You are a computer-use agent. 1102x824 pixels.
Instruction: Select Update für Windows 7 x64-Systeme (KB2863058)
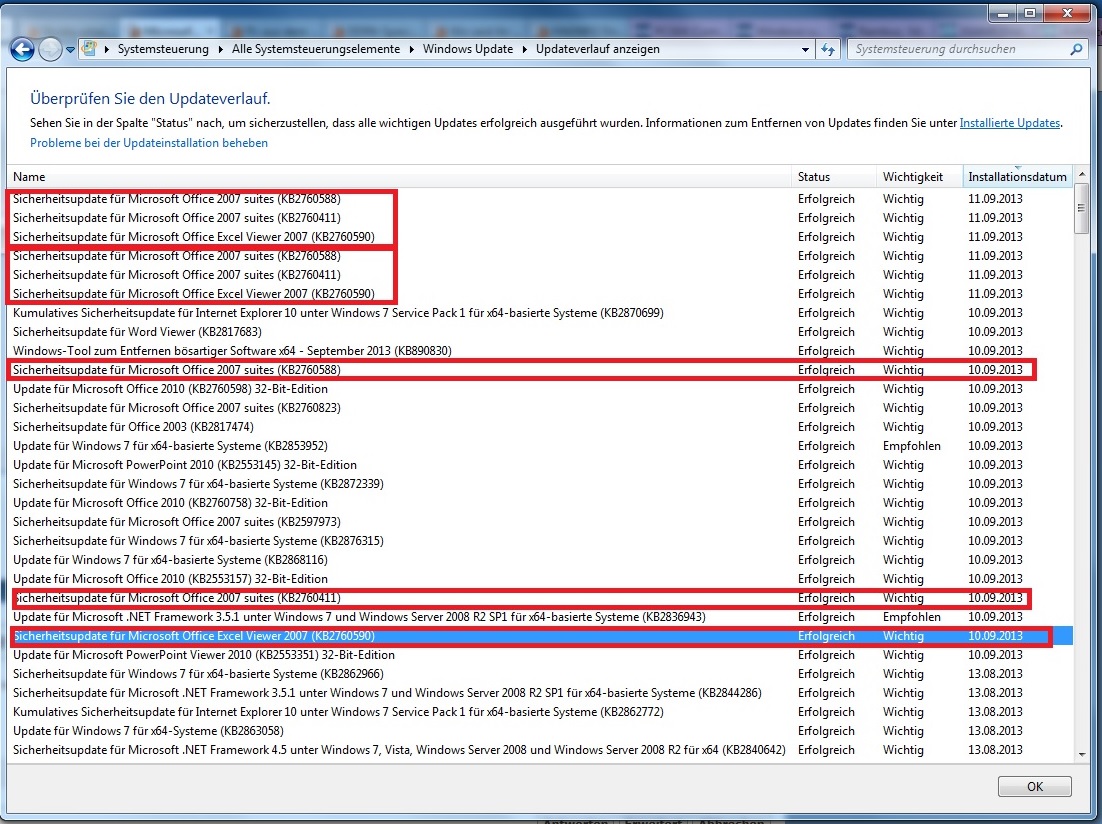(x=540, y=730)
